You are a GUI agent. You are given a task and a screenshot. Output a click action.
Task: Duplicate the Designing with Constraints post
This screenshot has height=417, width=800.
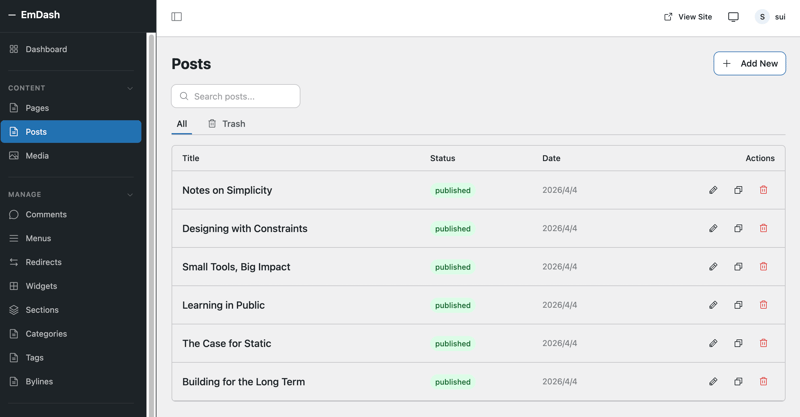click(738, 228)
